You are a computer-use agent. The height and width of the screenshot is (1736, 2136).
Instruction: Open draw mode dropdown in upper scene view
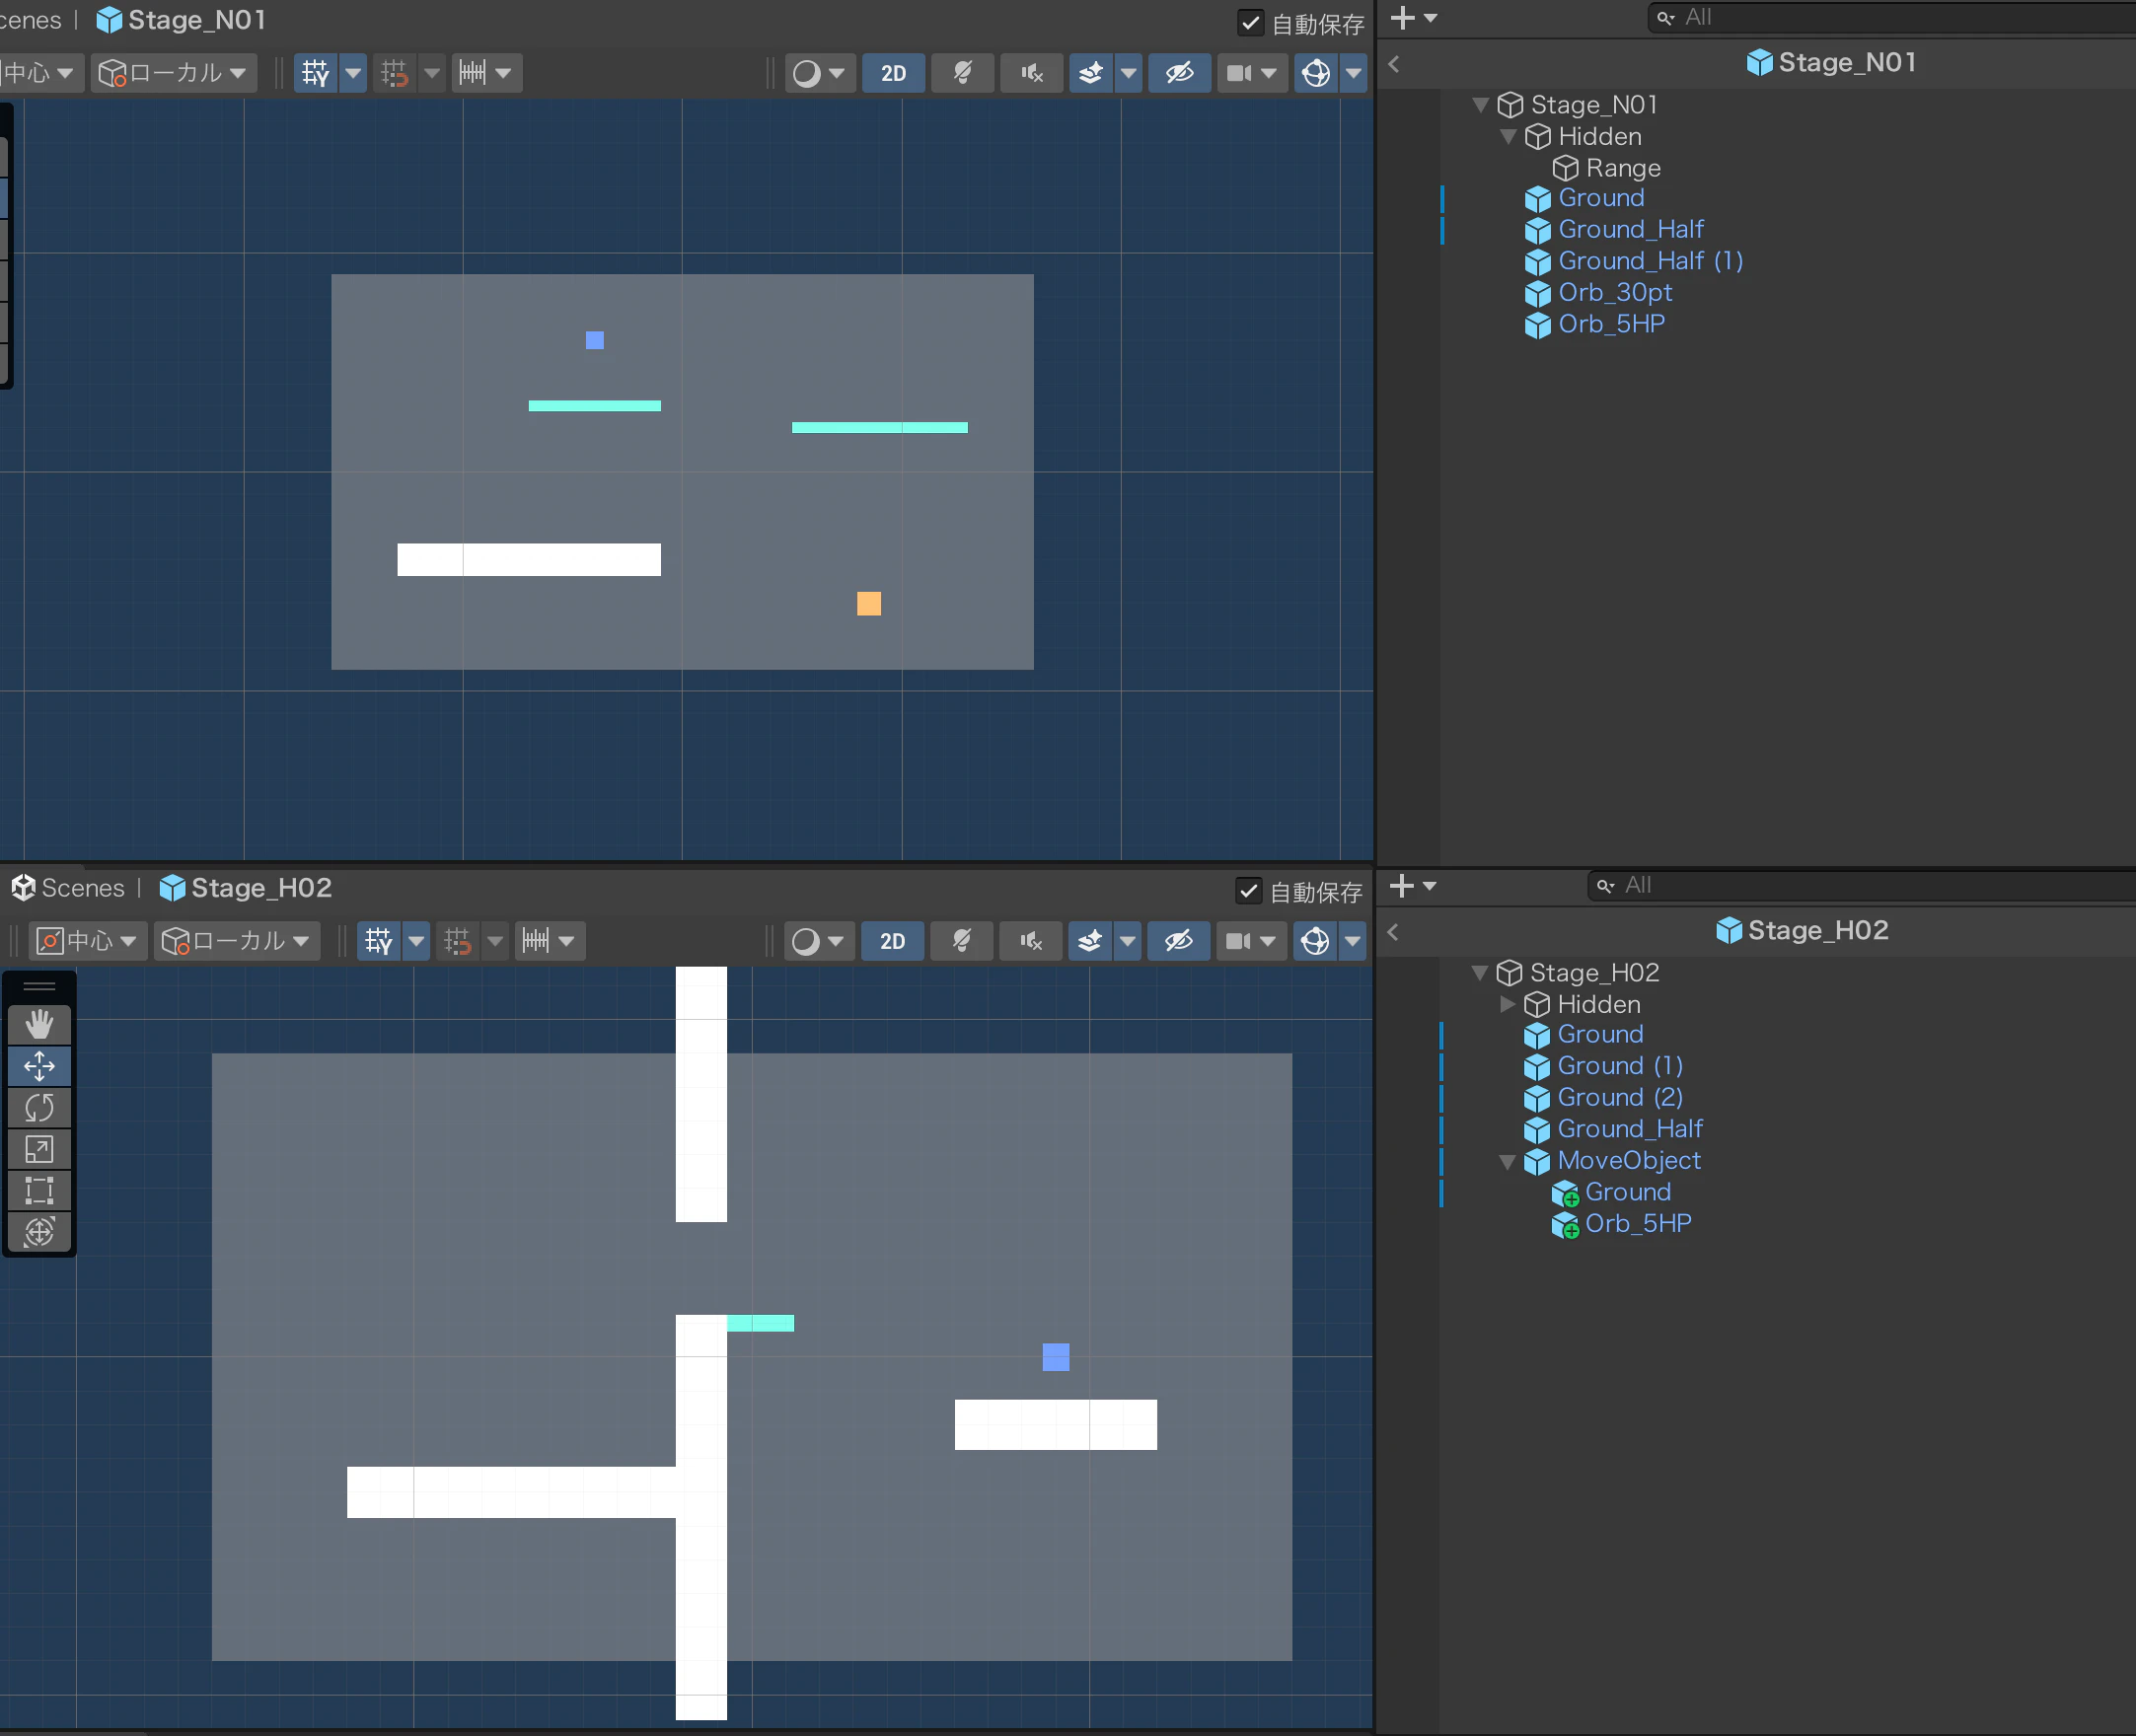pos(819,73)
